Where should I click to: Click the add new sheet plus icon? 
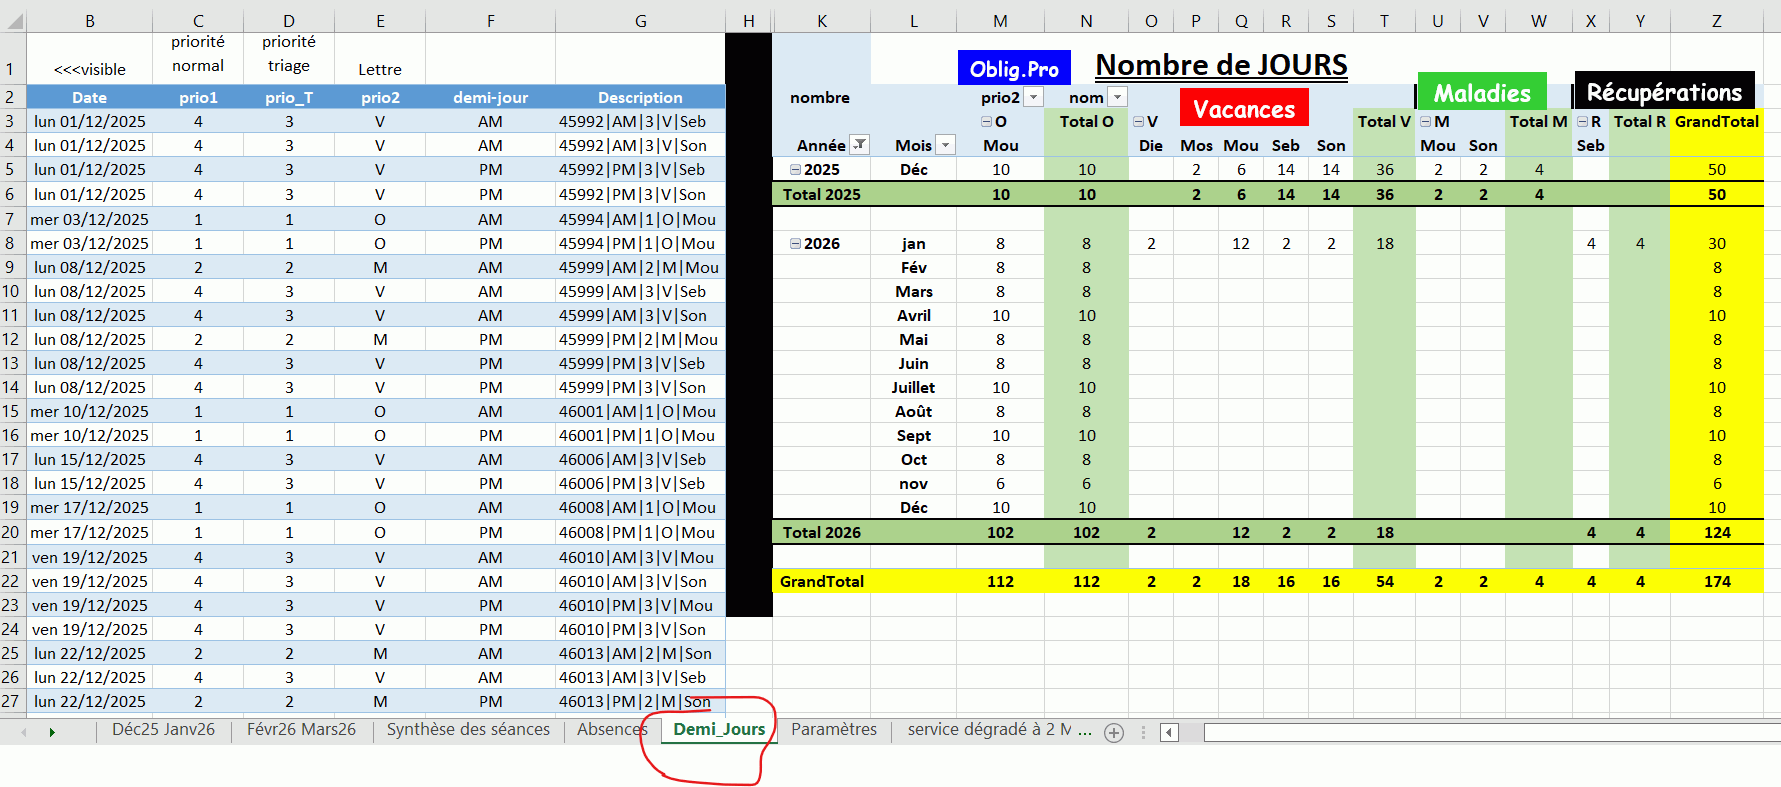[x=1113, y=733]
